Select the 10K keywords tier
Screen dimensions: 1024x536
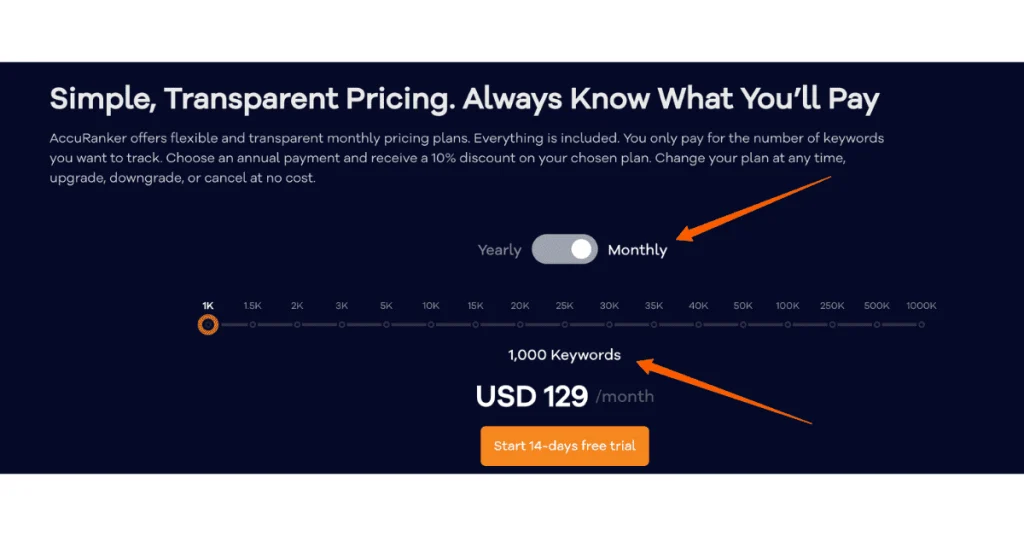pos(431,324)
